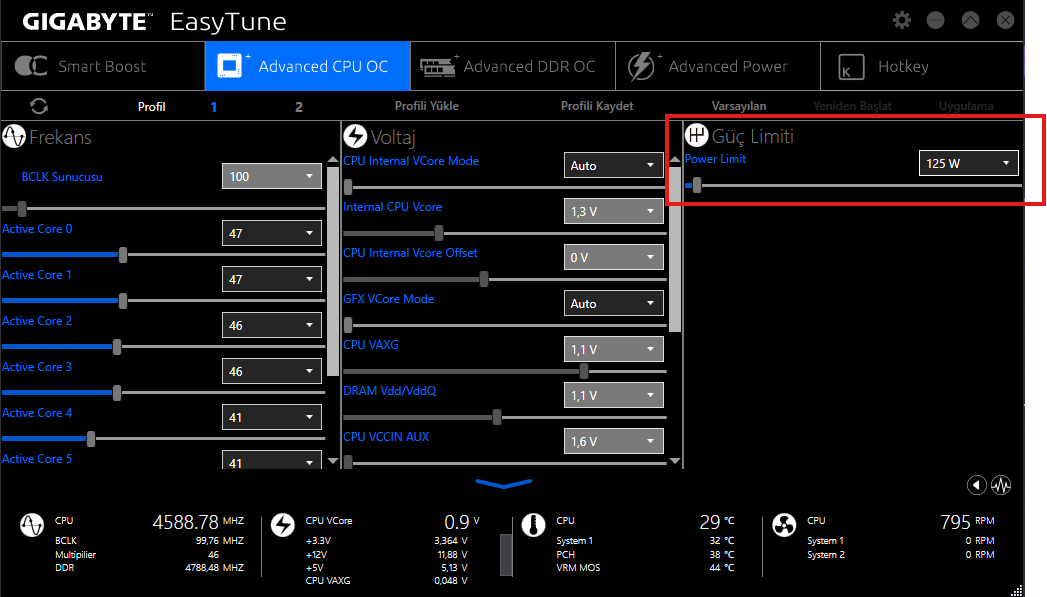The image size is (1047, 597).
Task: Click the Active Core 4 slider handle
Action: [x=91, y=439]
